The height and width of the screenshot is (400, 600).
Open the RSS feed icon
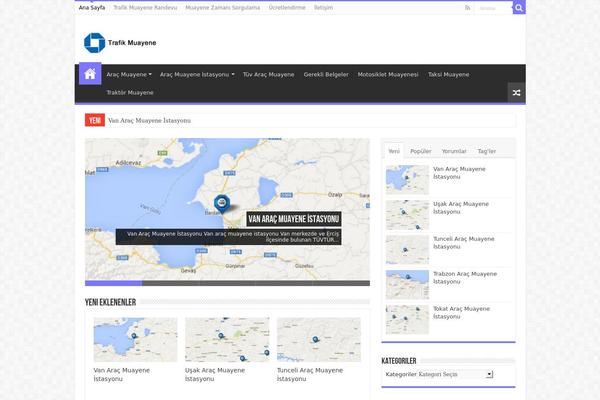coord(467,8)
